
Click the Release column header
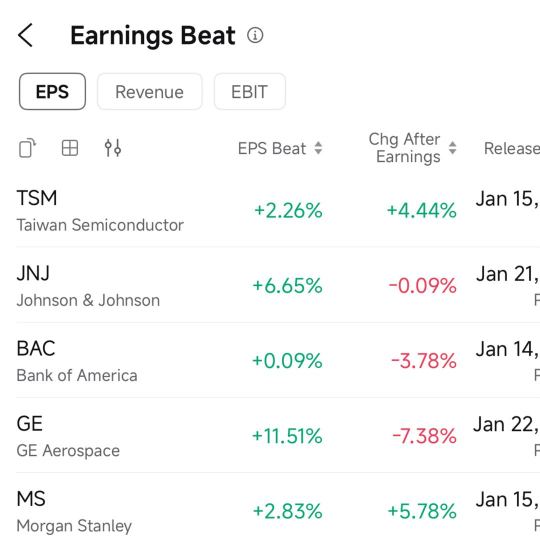point(512,148)
